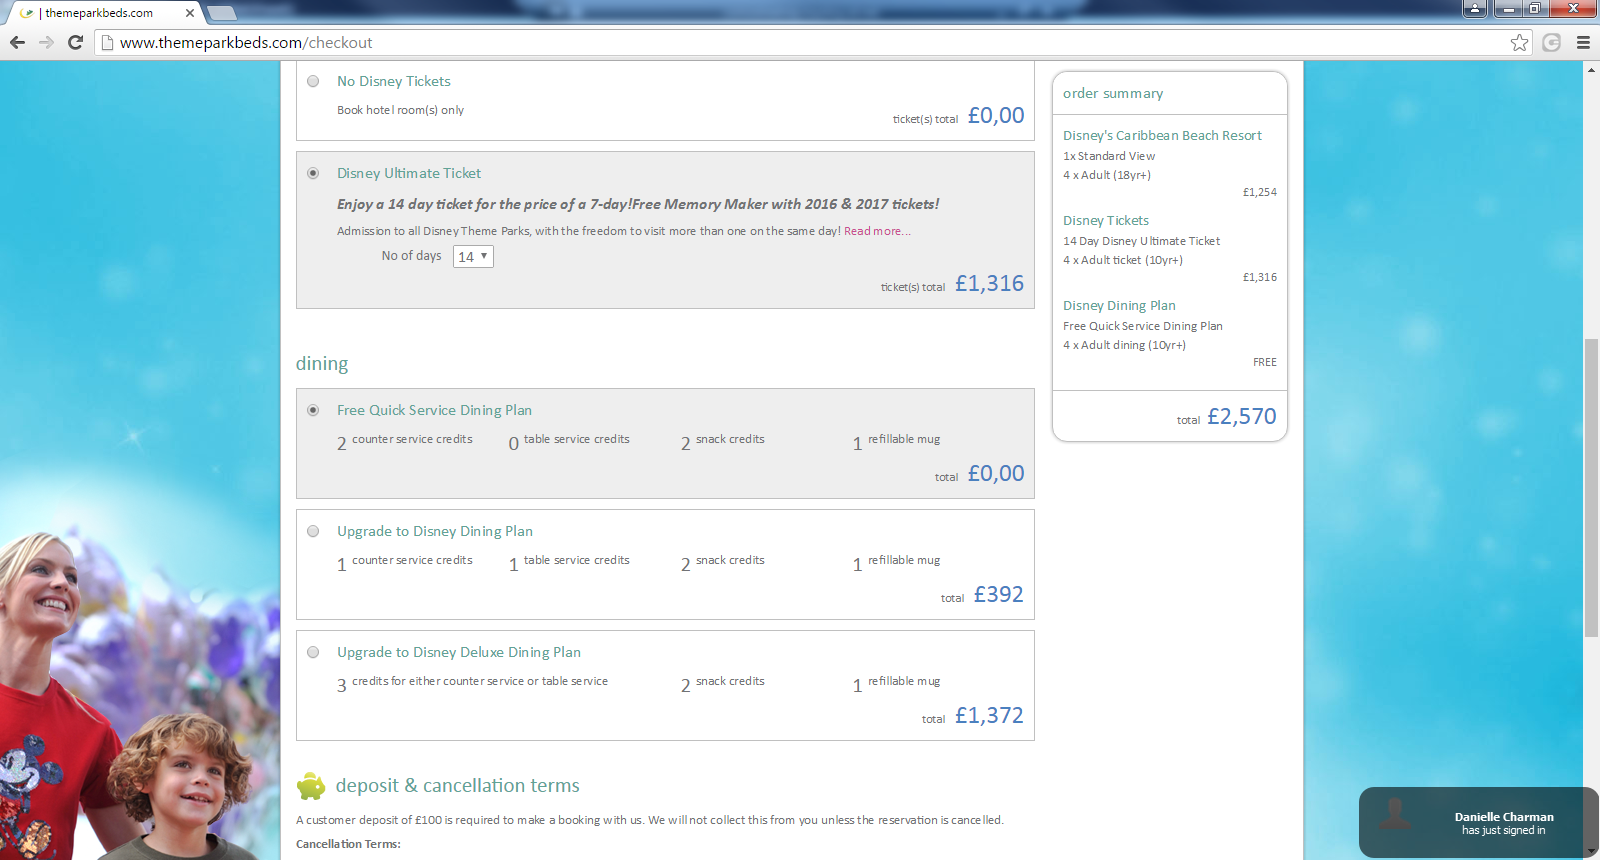The height and width of the screenshot is (860, 1600).
Task: Click the 'order summary' heading
Action: [1113, 93]
